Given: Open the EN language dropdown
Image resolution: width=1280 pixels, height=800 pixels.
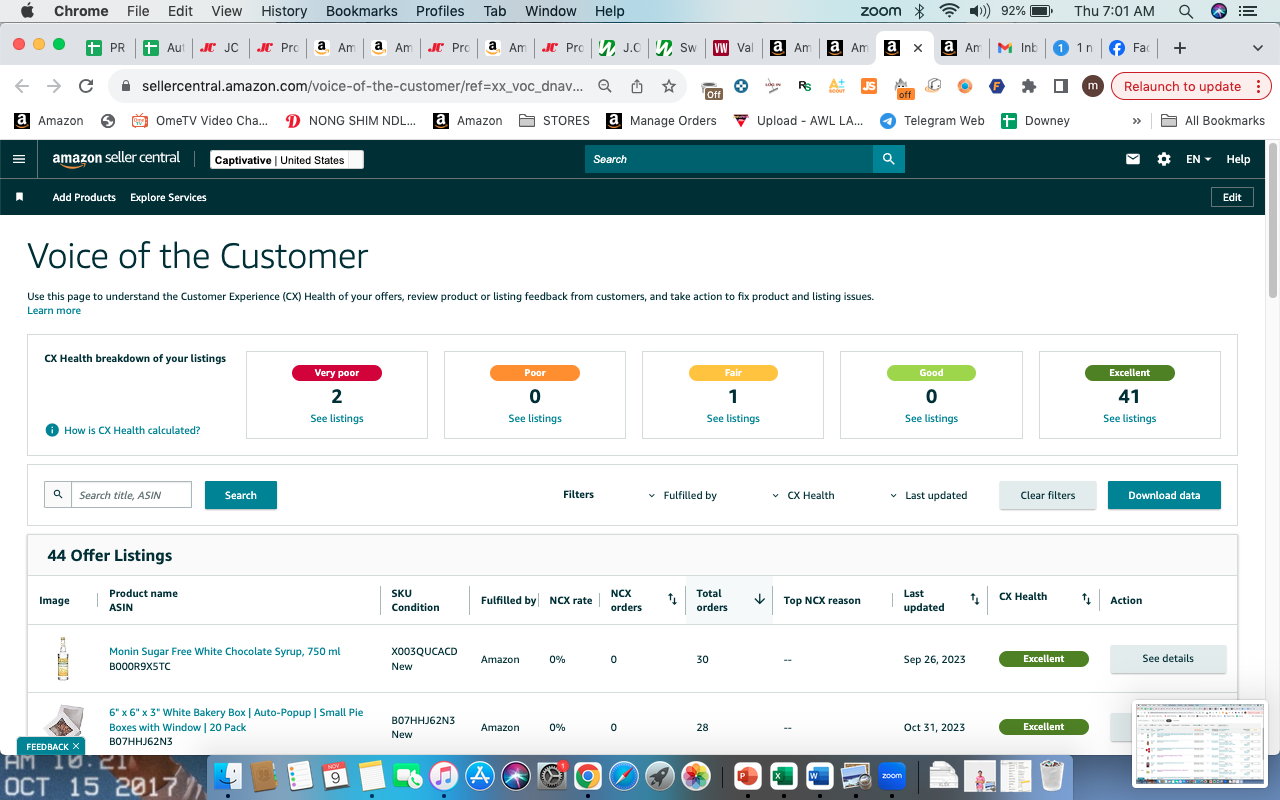Looking at the screenshot, I should click(1198, 159).
